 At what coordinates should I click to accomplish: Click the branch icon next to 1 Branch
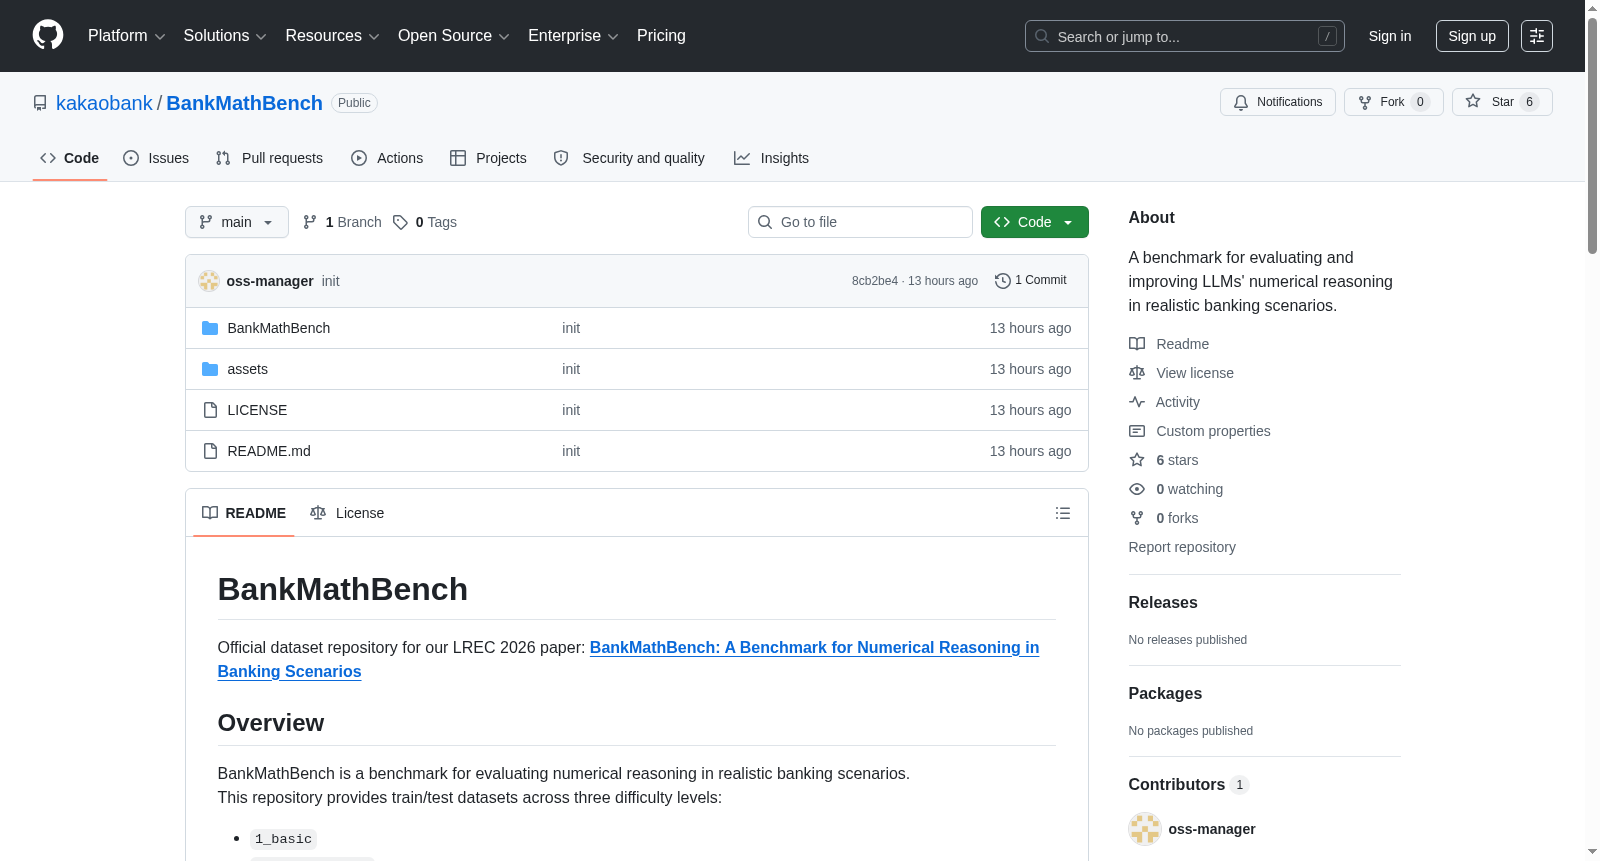(x=310, y=222)
